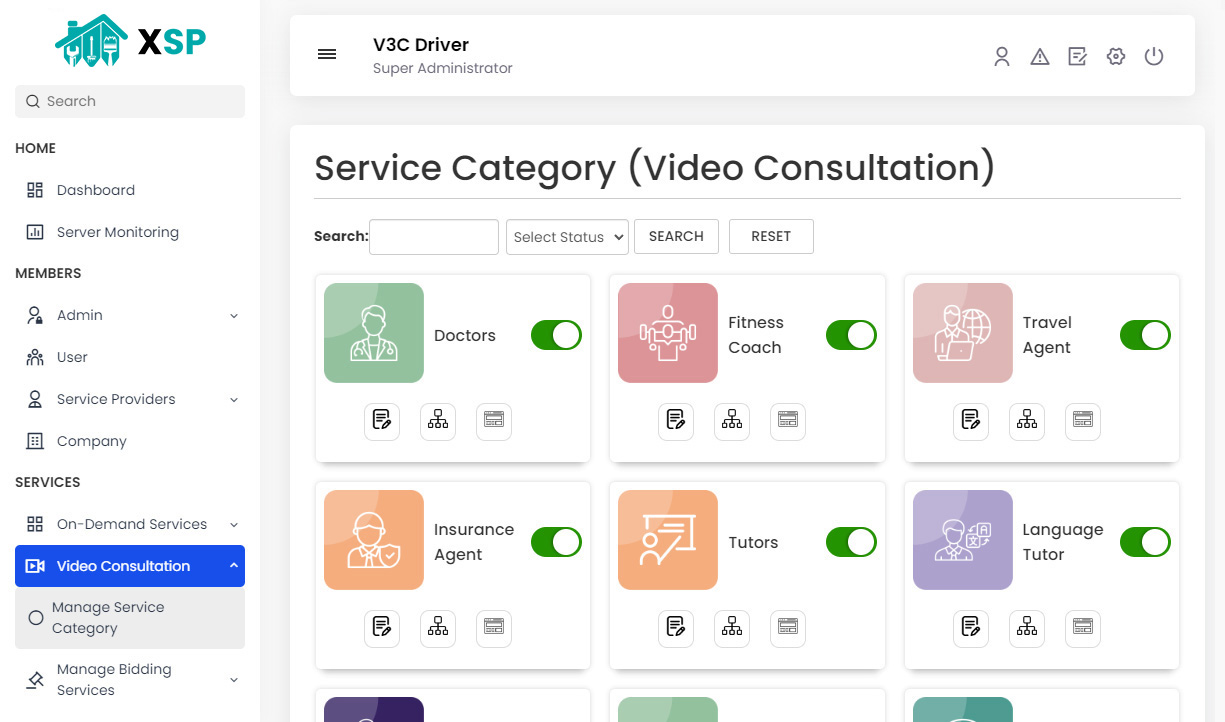This screenshot has width=1225, height=722.
Task: Click the alerts warning icon in the header
Action: (x=1040, y=56)
